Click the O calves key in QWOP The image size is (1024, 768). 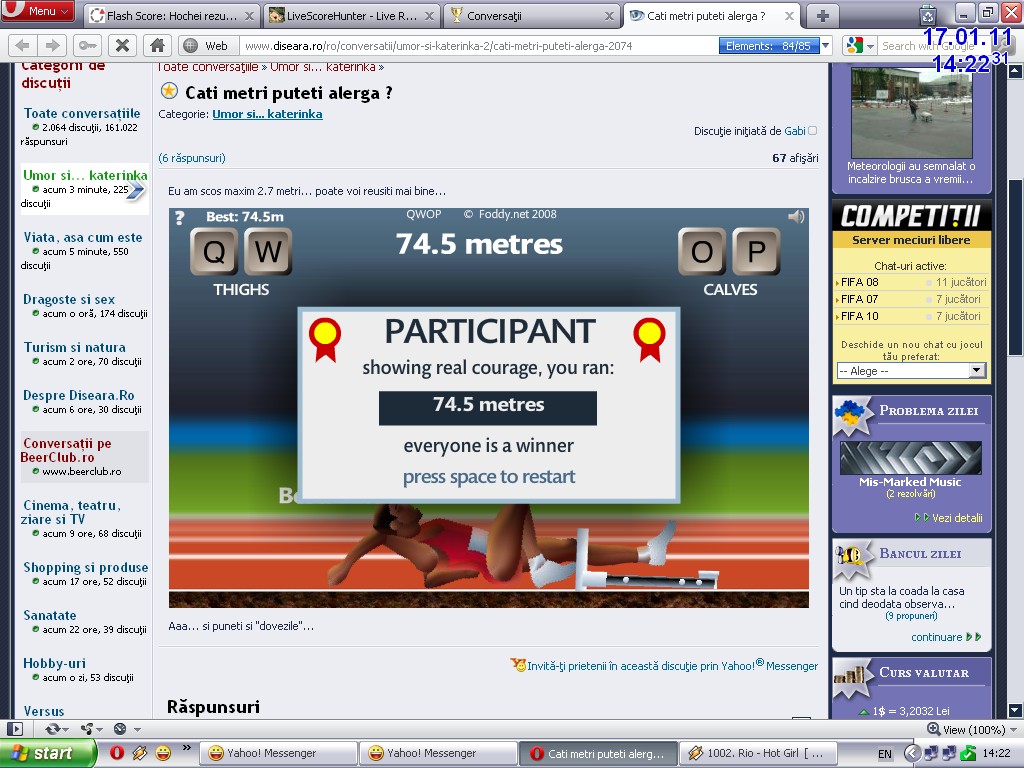coord(702,251)
